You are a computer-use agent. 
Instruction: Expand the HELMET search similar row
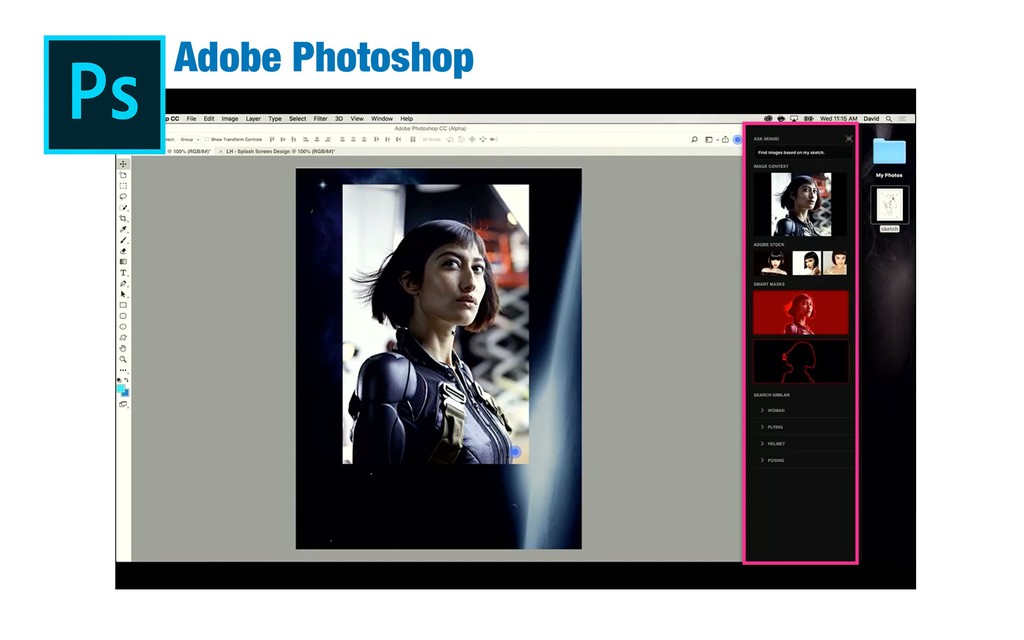click(803, 443)
